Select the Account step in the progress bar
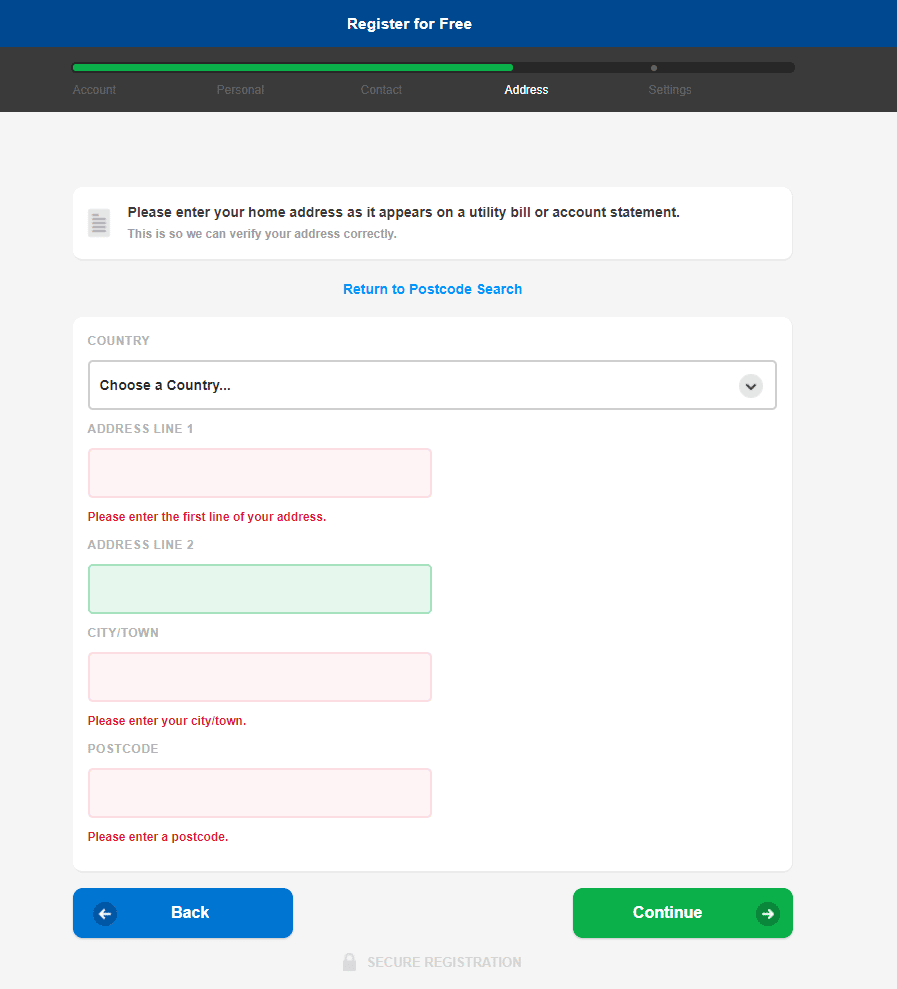This screenshot has width=897, height=989. [94, 90]
